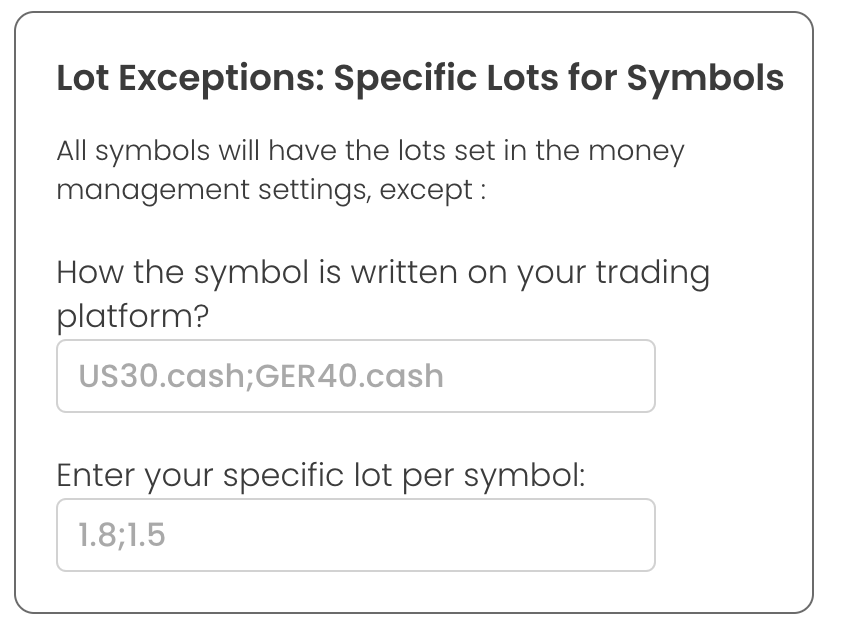
Task: Place cursor in the lot size text box
Action: pos(355,535)
